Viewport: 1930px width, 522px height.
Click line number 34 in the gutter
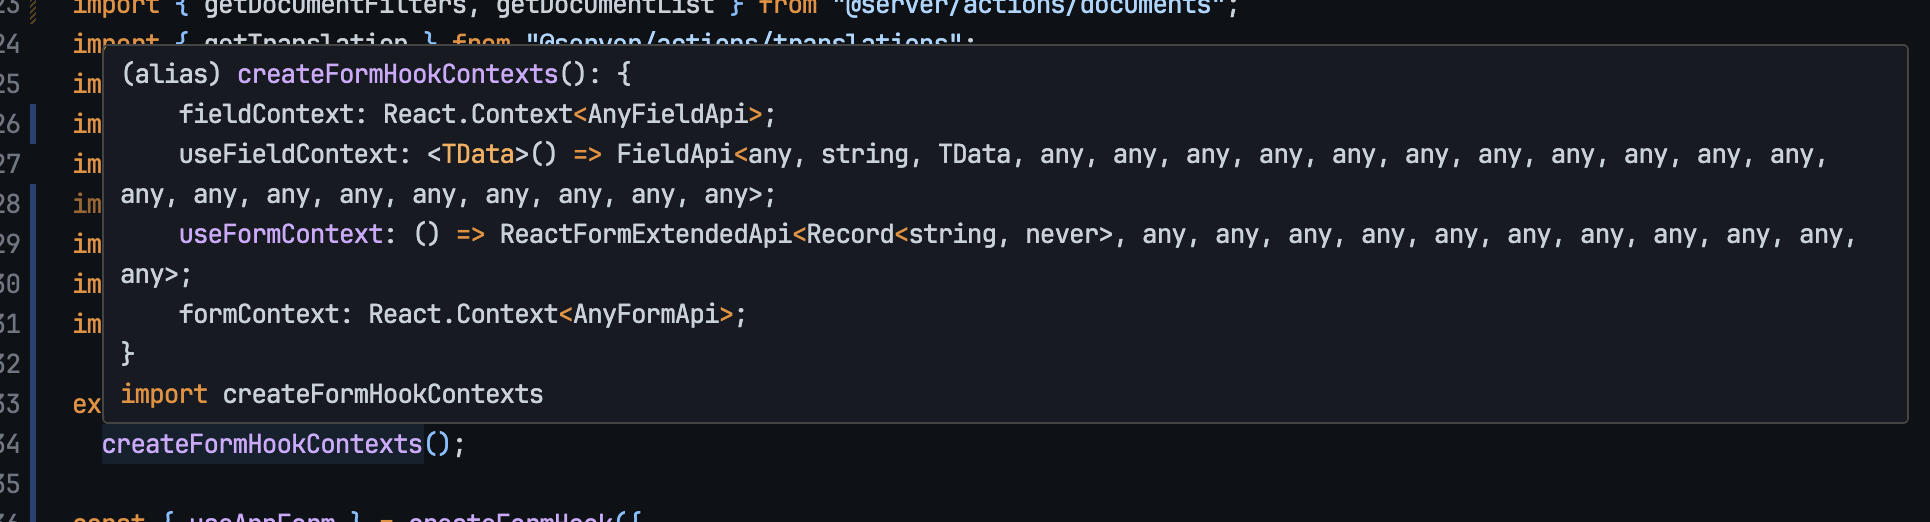click(x=10, y=444)
